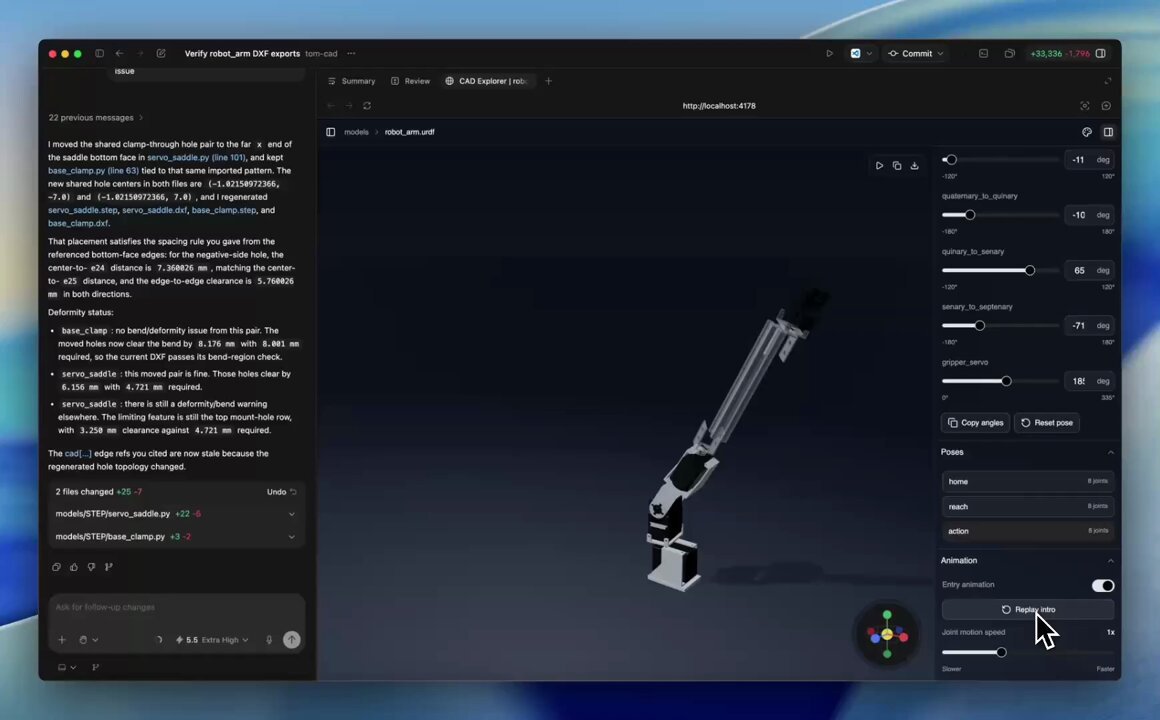Screen dimensions: 1160x720
Task: Open the thread options ellipsis menu
Action: coord(351,53)
